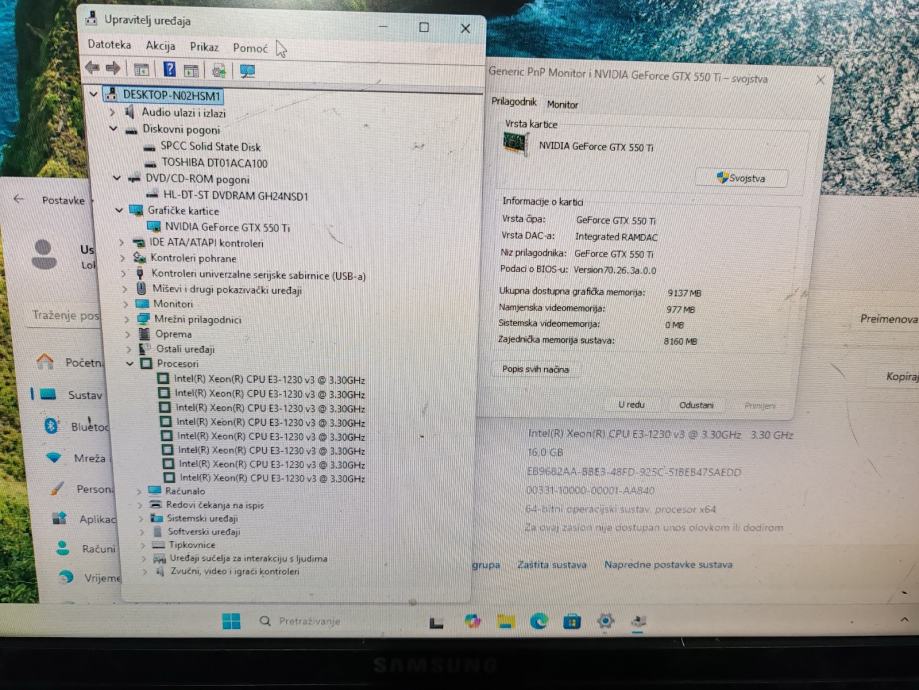Open File Explorer from the taskbar
Image resolution: width=919 pixels, height=690 pixels.
click(x=506, y=621)
